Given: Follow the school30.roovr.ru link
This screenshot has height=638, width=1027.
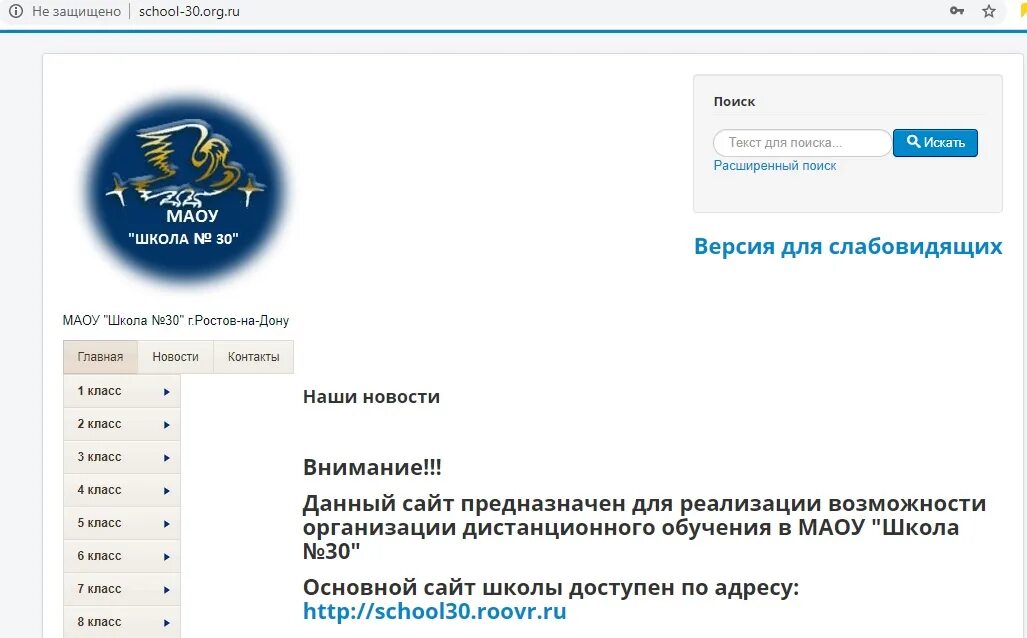Looking at the screenshot, I should click(434, 612).
